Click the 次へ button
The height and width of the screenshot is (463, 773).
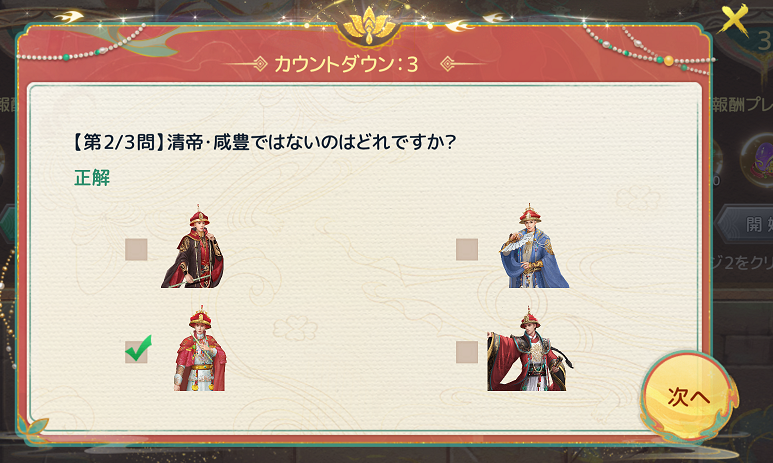688,395
